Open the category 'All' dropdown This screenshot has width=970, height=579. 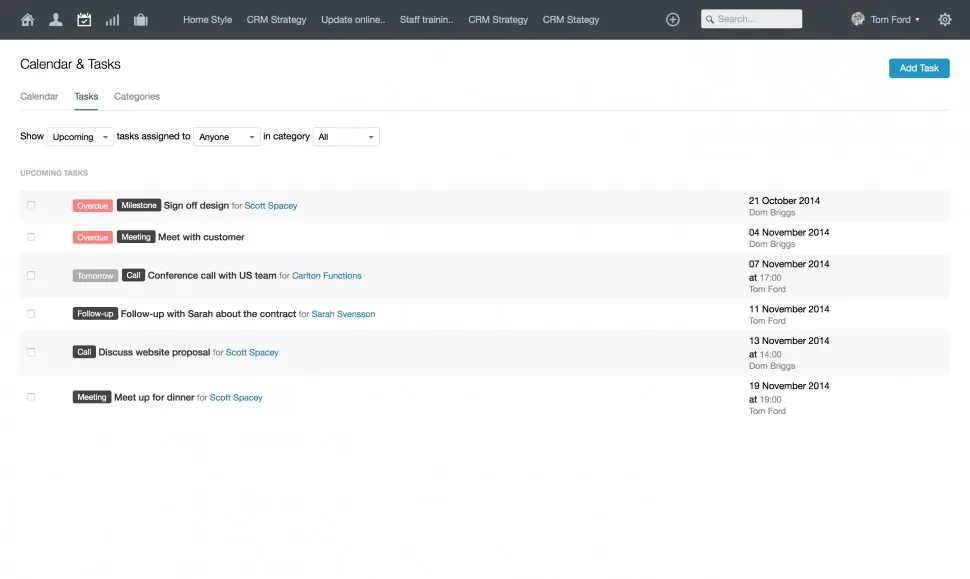346,137
